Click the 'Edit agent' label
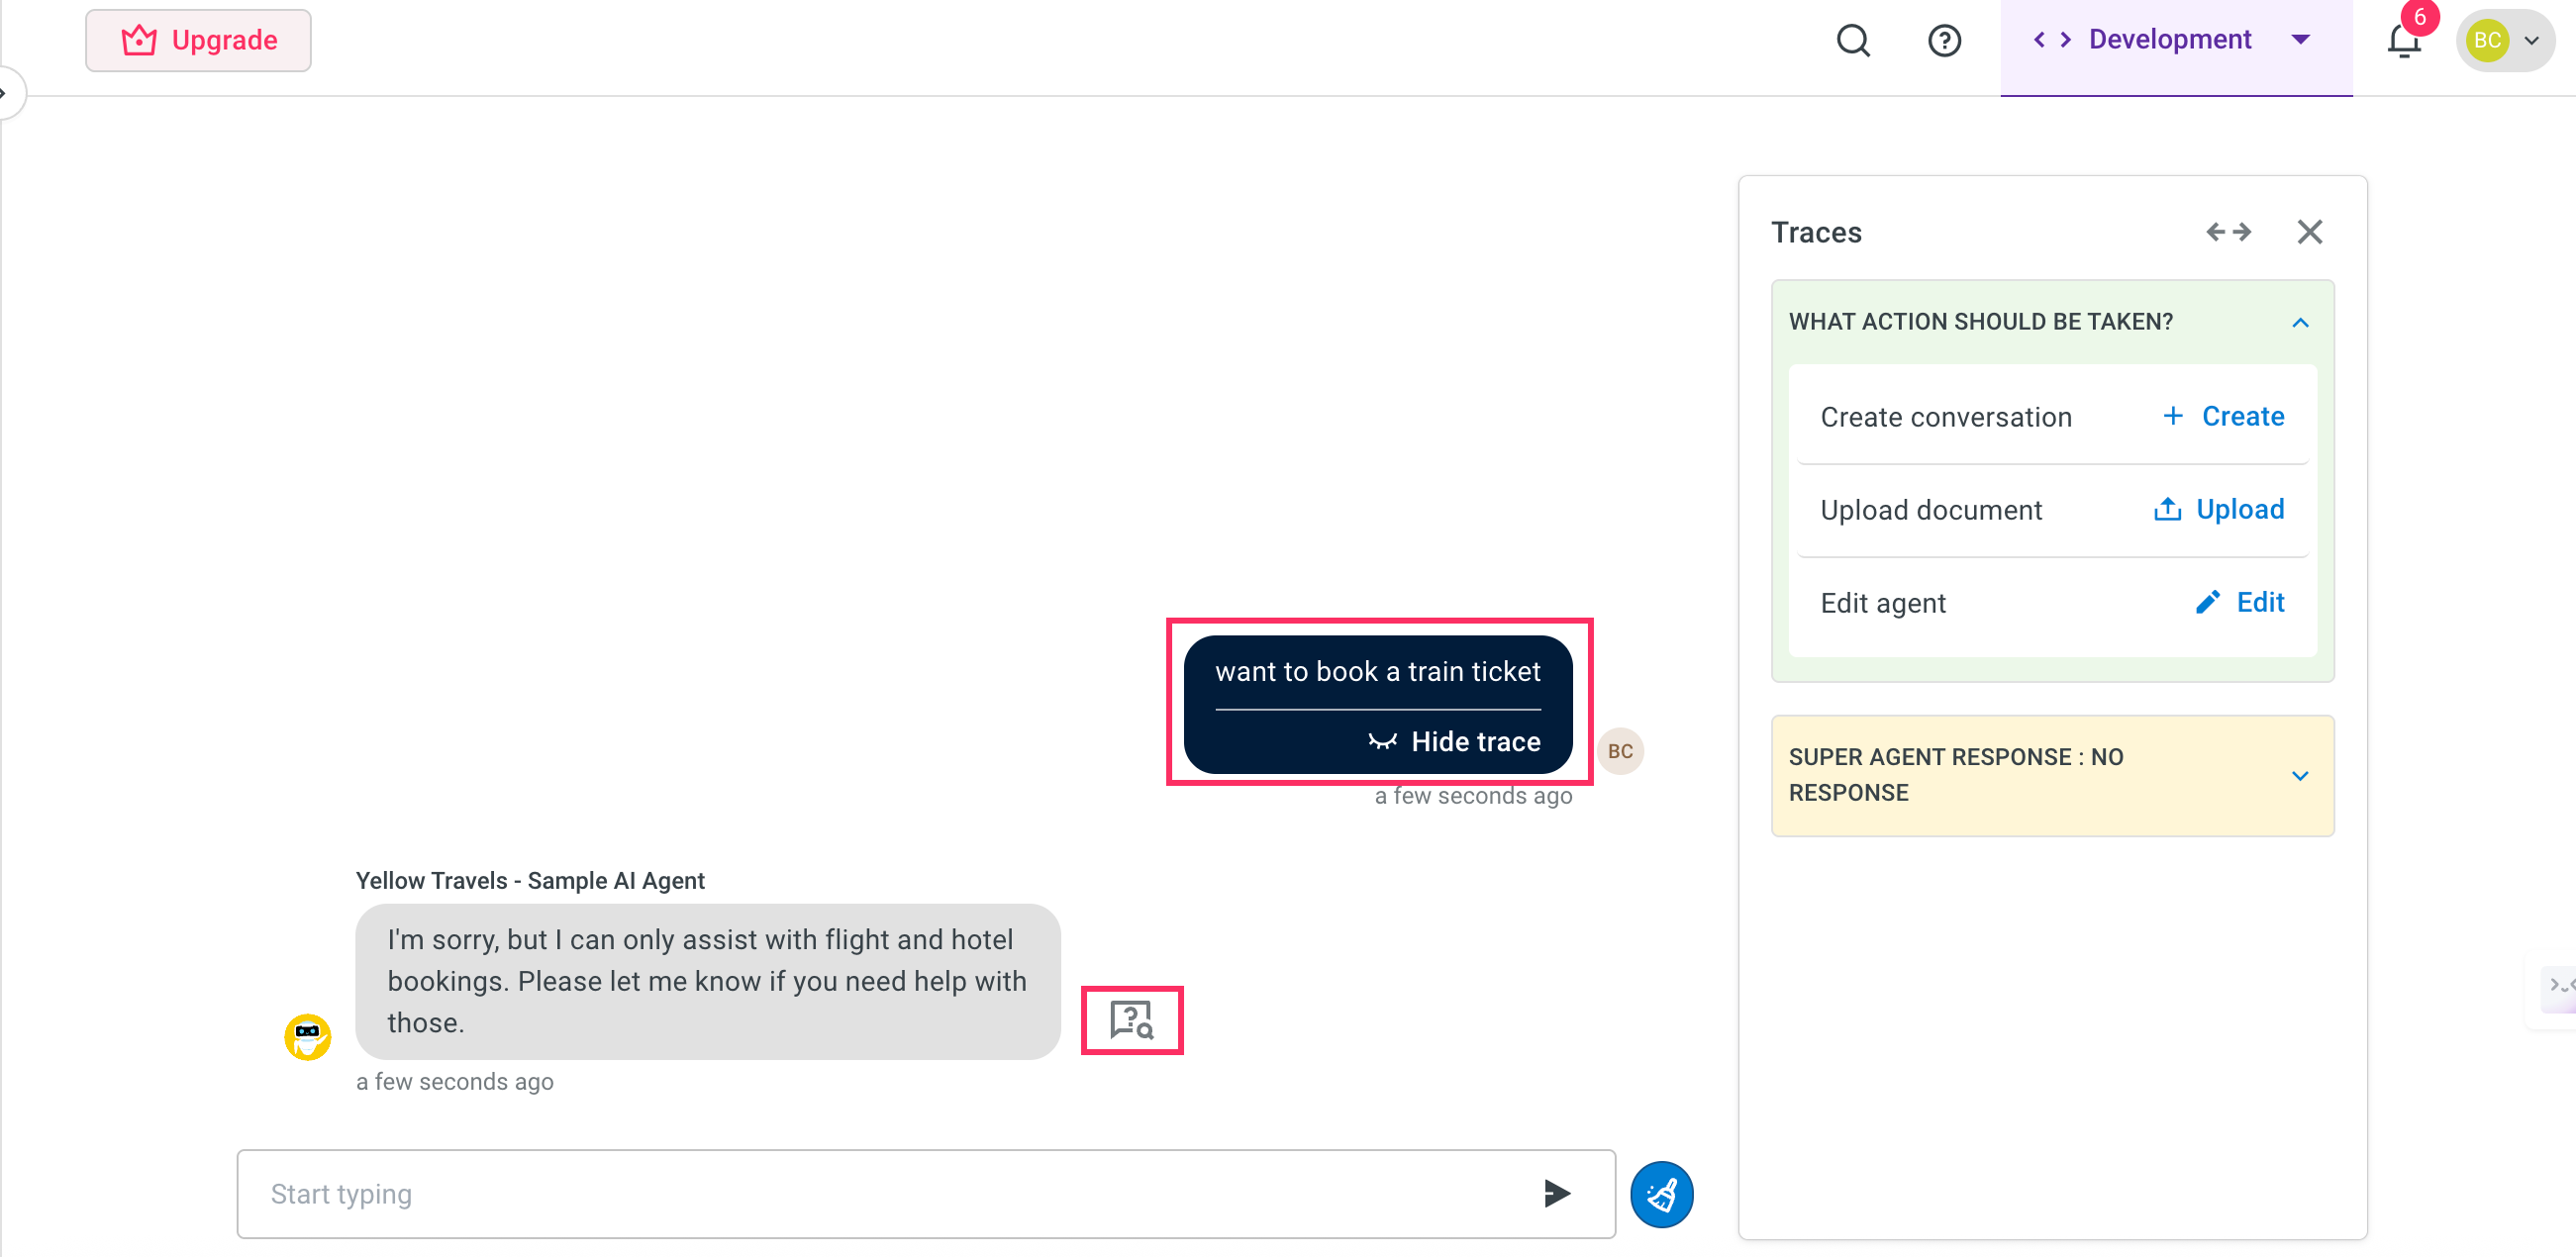 pyautogui.click(x=1883, y=603)
